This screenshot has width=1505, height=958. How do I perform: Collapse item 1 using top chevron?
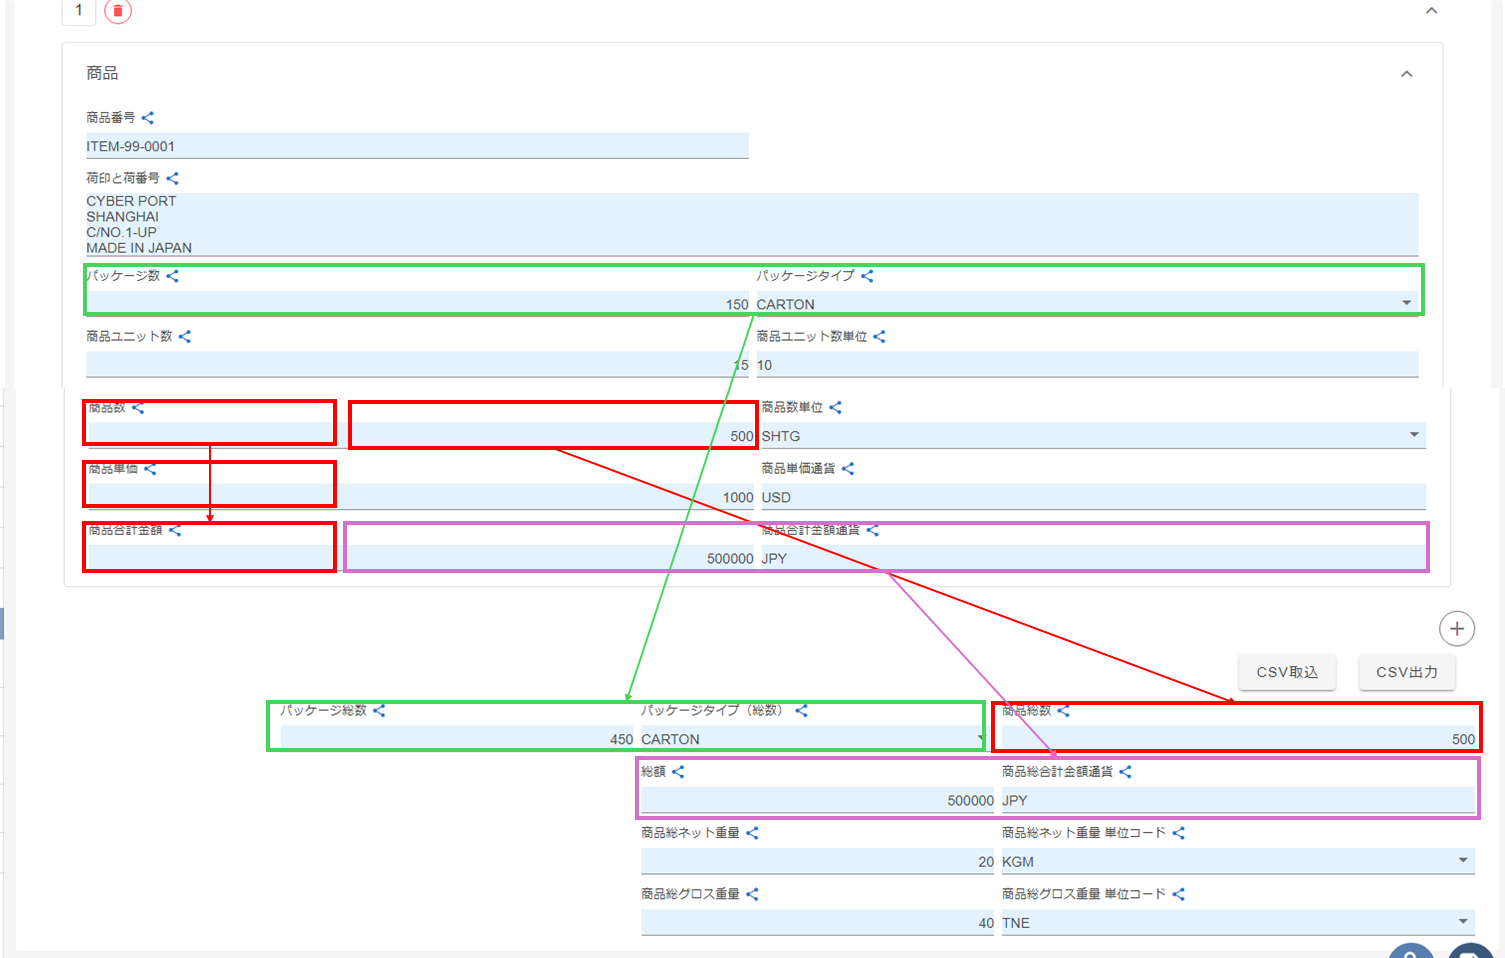click(x=1431, y=11)
